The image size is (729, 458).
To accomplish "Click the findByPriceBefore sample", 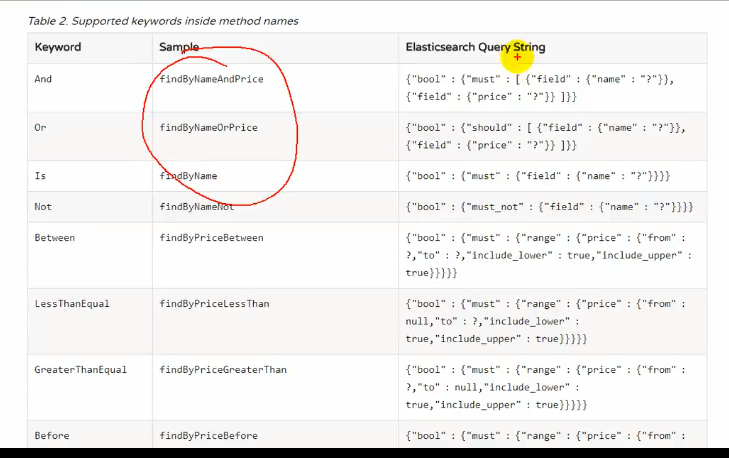I will (209, 436).
